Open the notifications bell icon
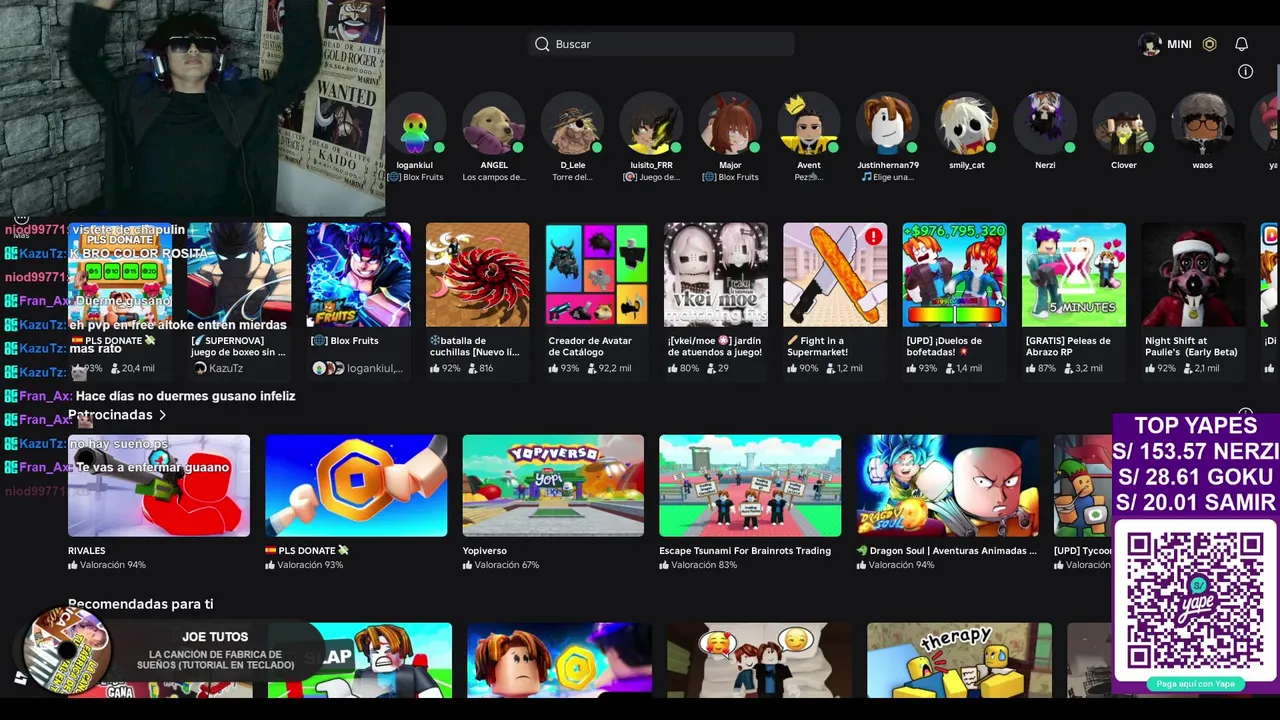Viewport: 1280px width, 720px height. (x=1241, y=44)
